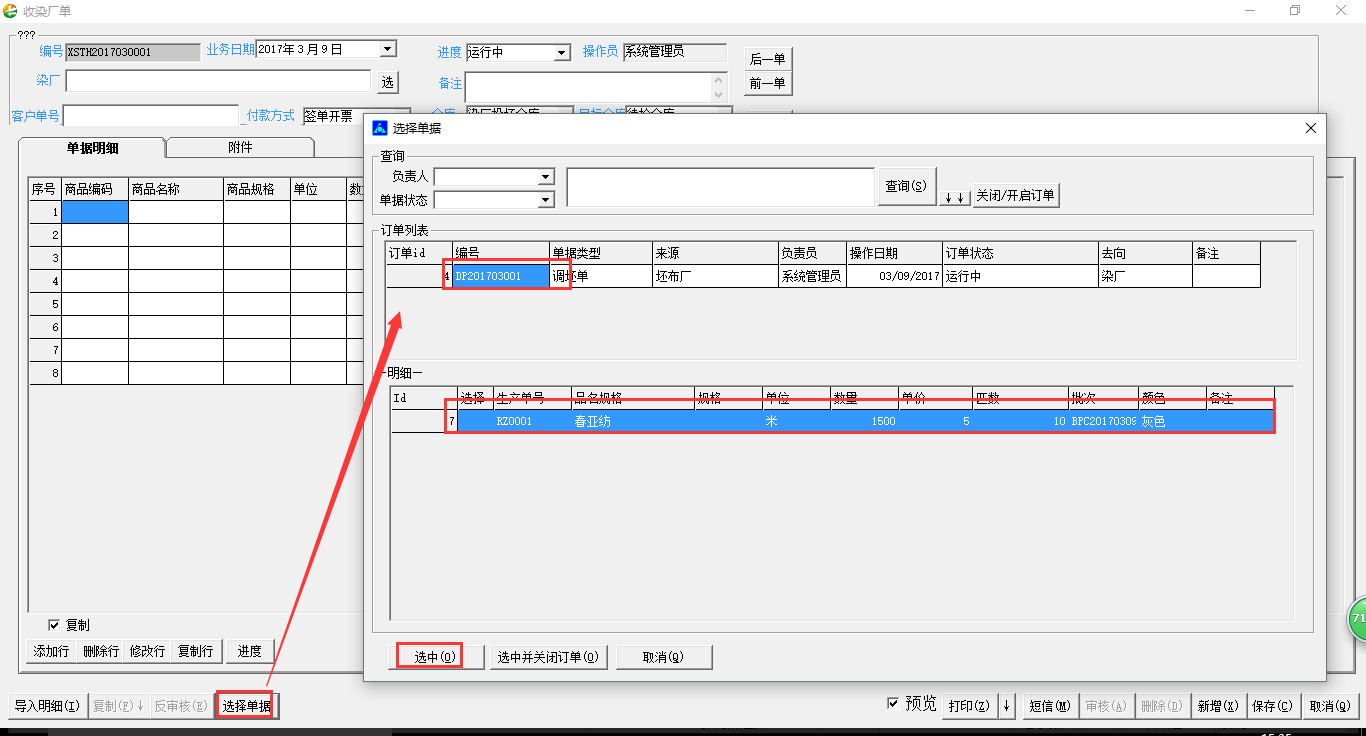Click the 系统管理员 owner cell
This screenshot has height=736, width=1366.
pyautogui.click(x=812, y=276)
